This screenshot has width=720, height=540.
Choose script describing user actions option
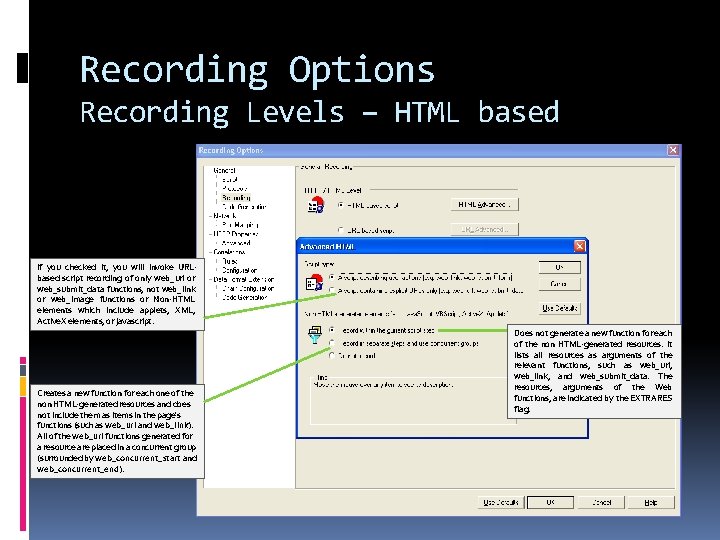tap(332, 277)
